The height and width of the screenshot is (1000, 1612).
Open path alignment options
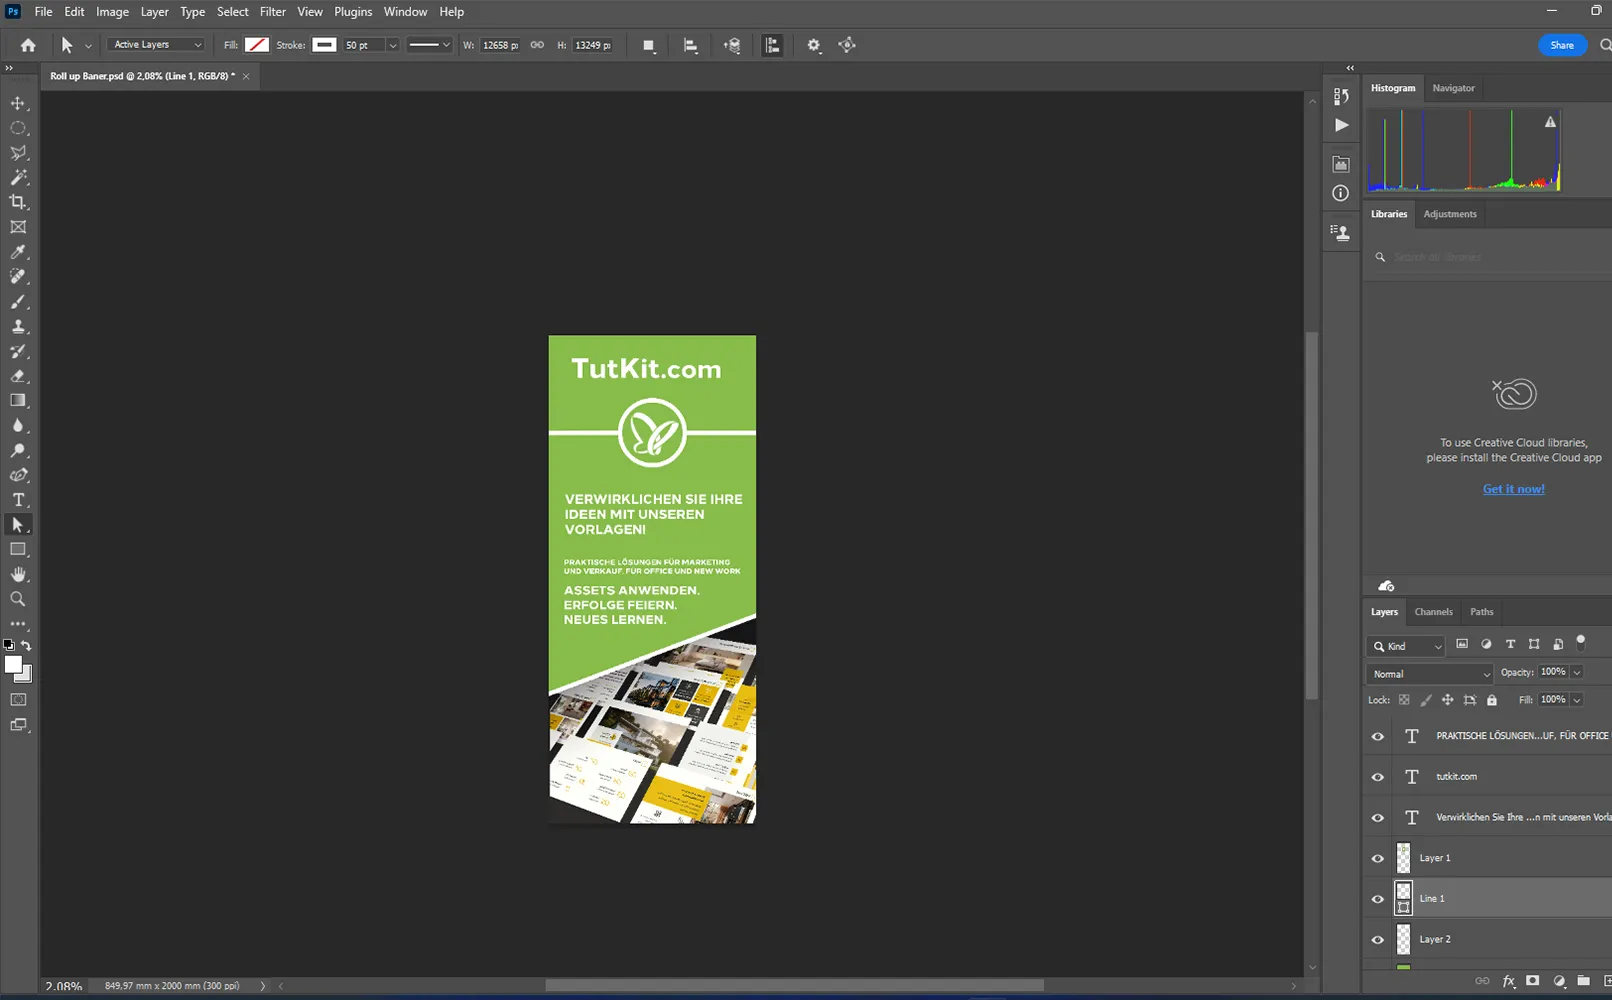(690, 45)
